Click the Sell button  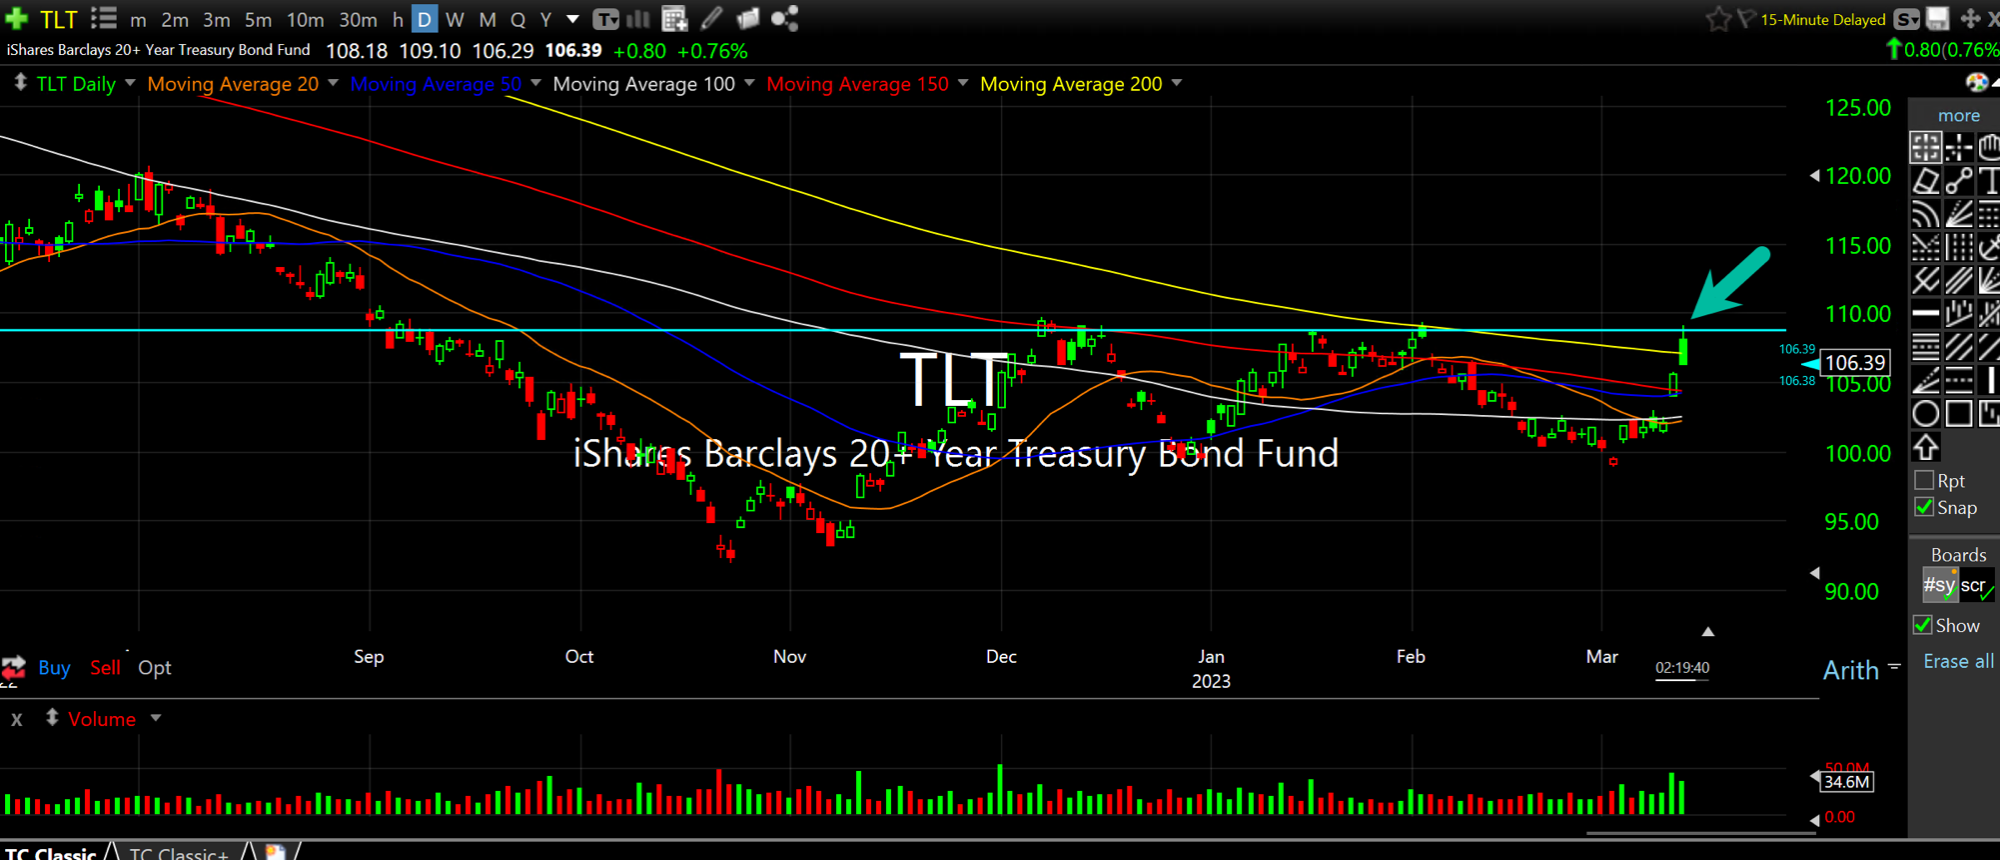pos(105,667)
